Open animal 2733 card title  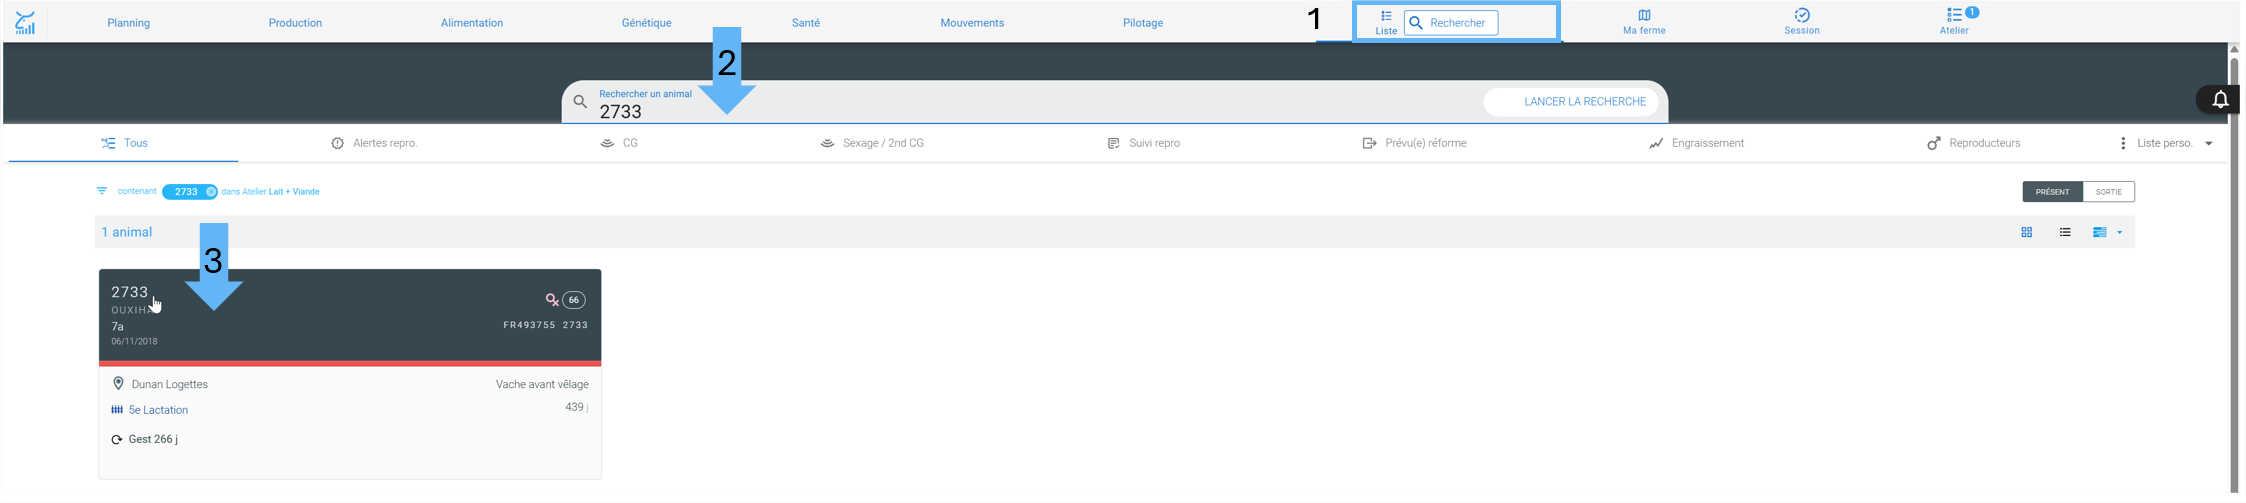tap(129, 292)
